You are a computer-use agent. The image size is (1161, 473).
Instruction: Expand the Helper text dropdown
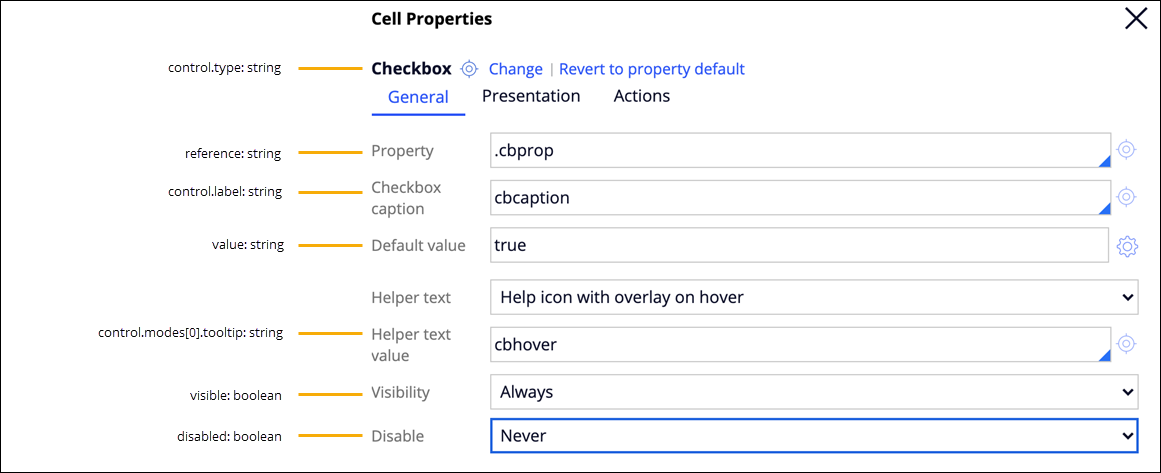point(814,297)
